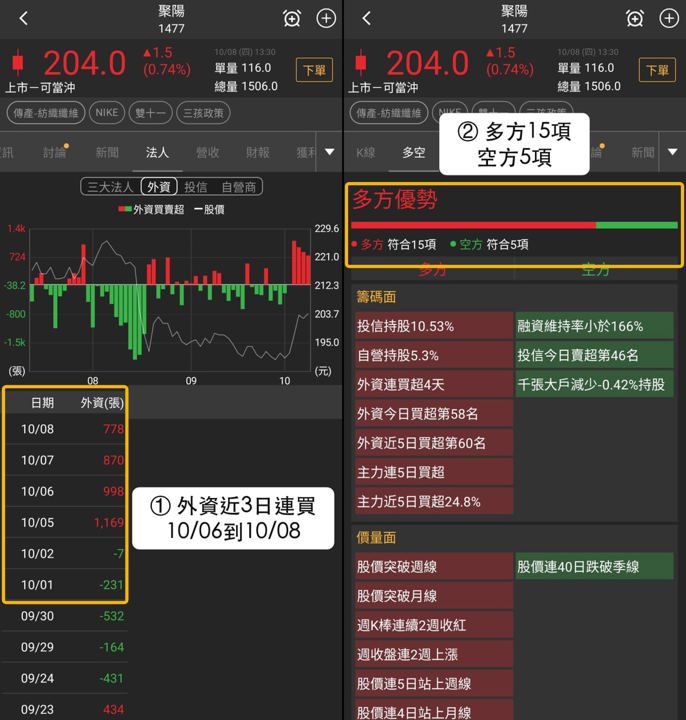Select 傳產-紡織纖維 tag in left panel

point(46,113)
